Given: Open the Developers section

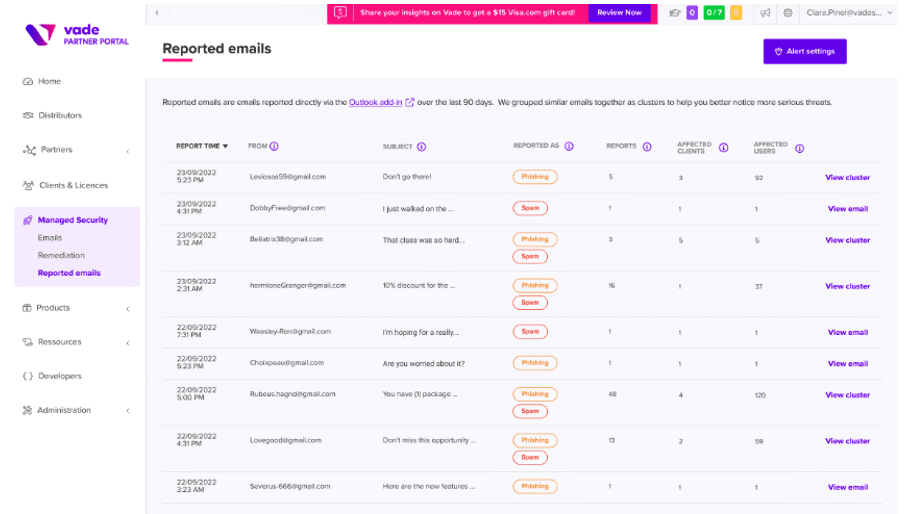Looking at the screenshot, I should [60, 376].
